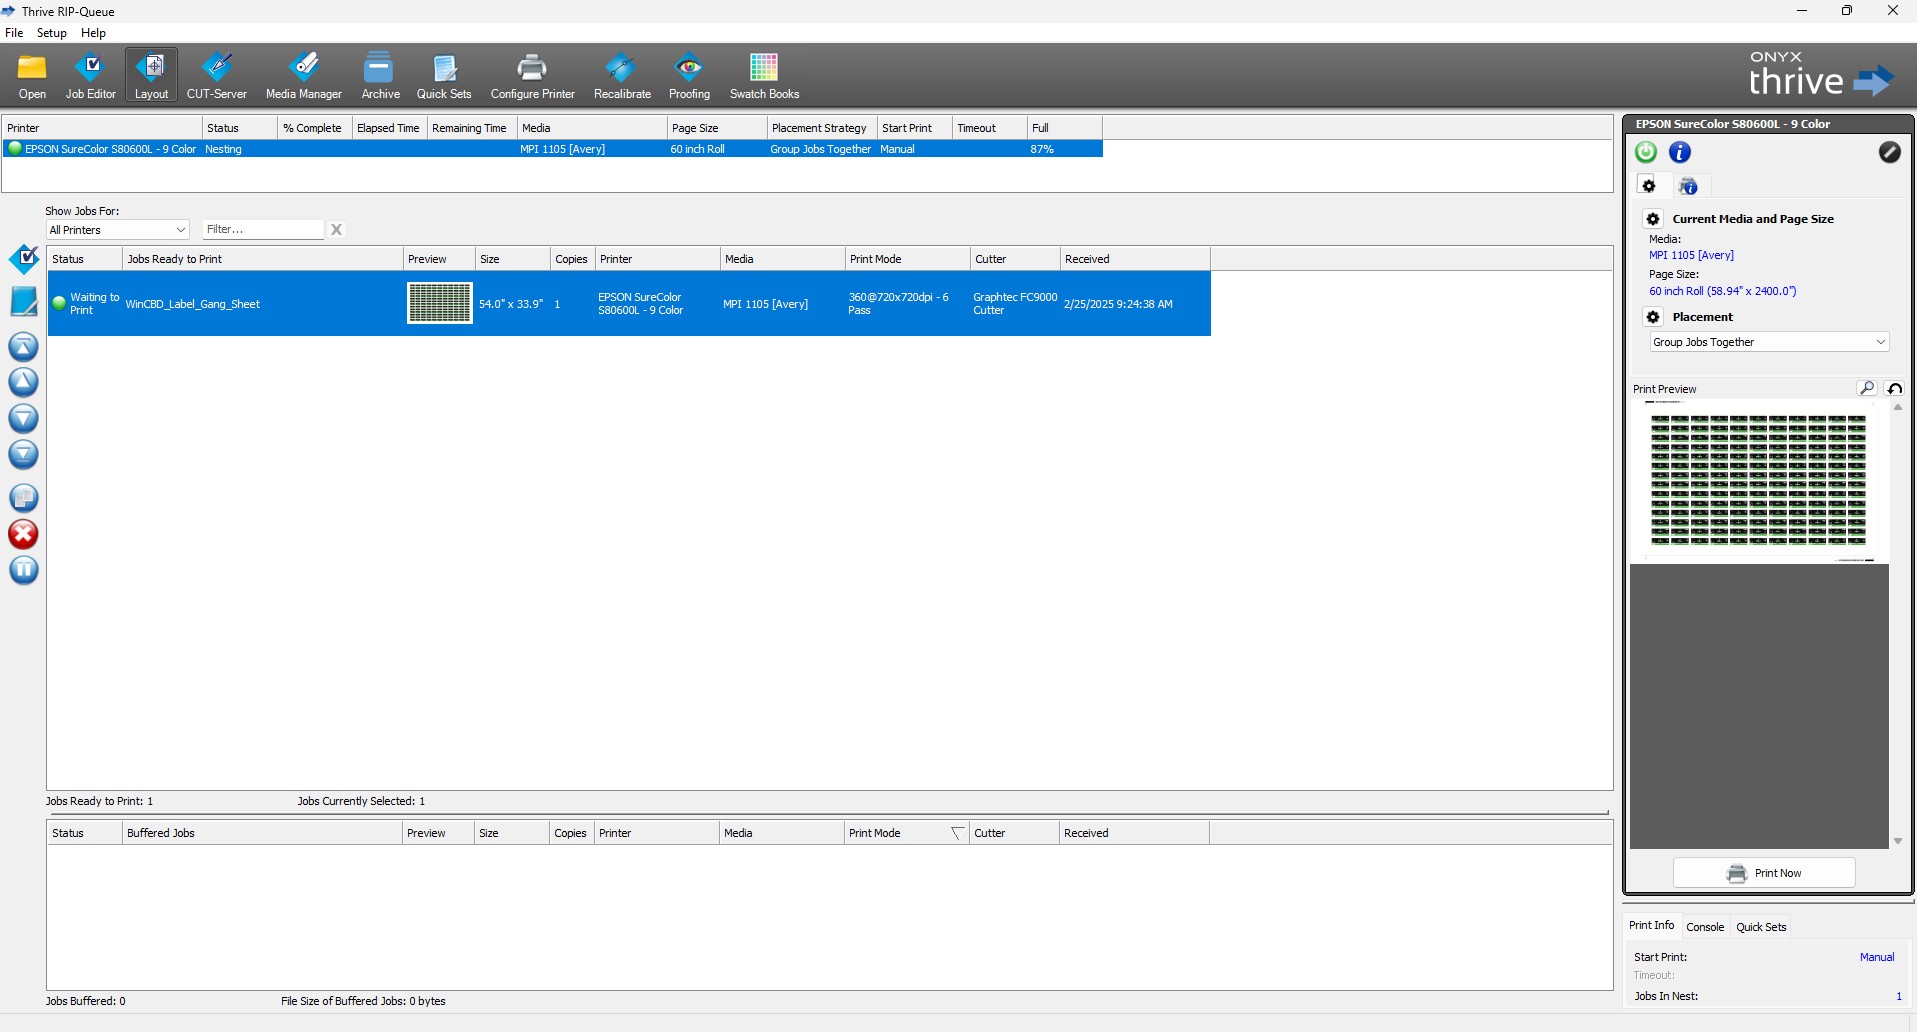The width and height of the screenshot is (1917, 1032).
Task: Click the Jobs In Nest value 1
Action: (1899, 996)
